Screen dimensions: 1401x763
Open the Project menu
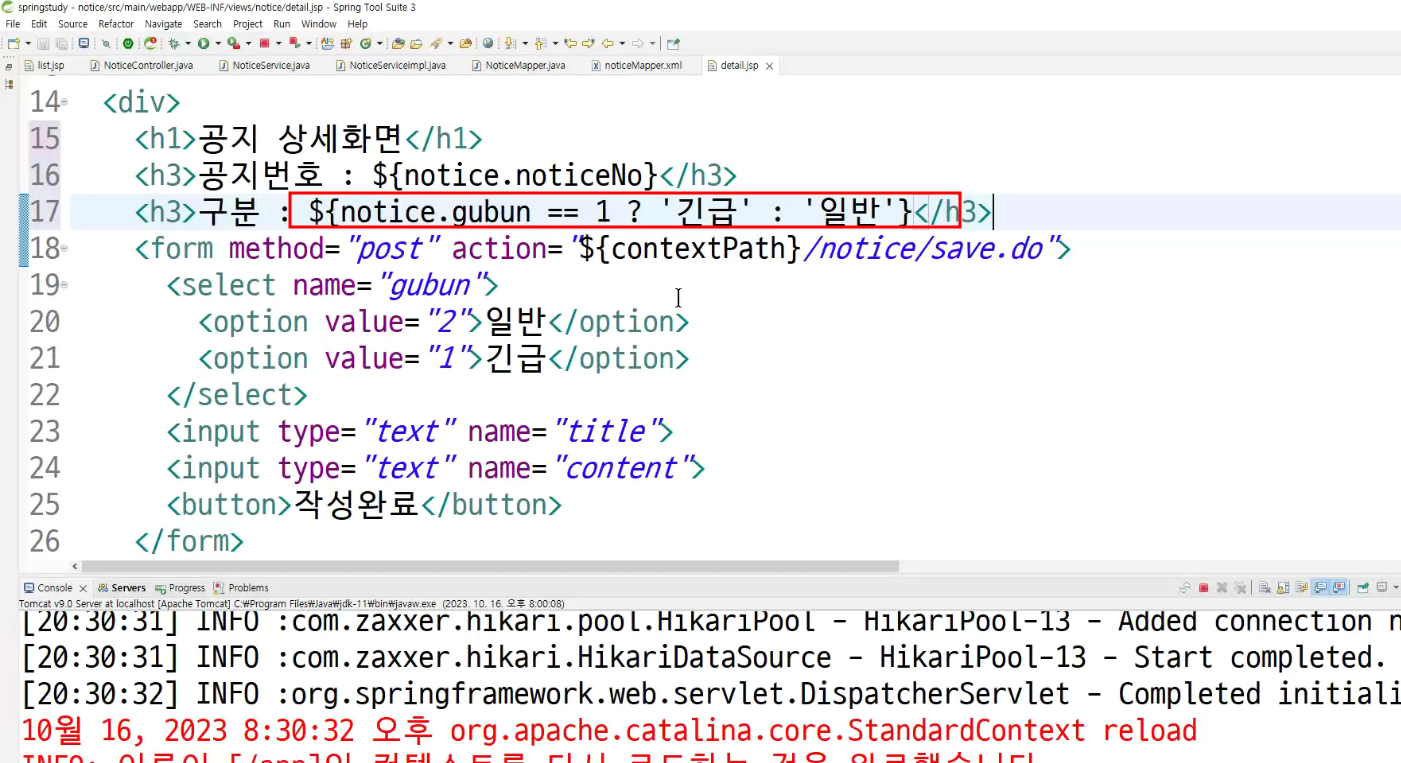point(248,24)
